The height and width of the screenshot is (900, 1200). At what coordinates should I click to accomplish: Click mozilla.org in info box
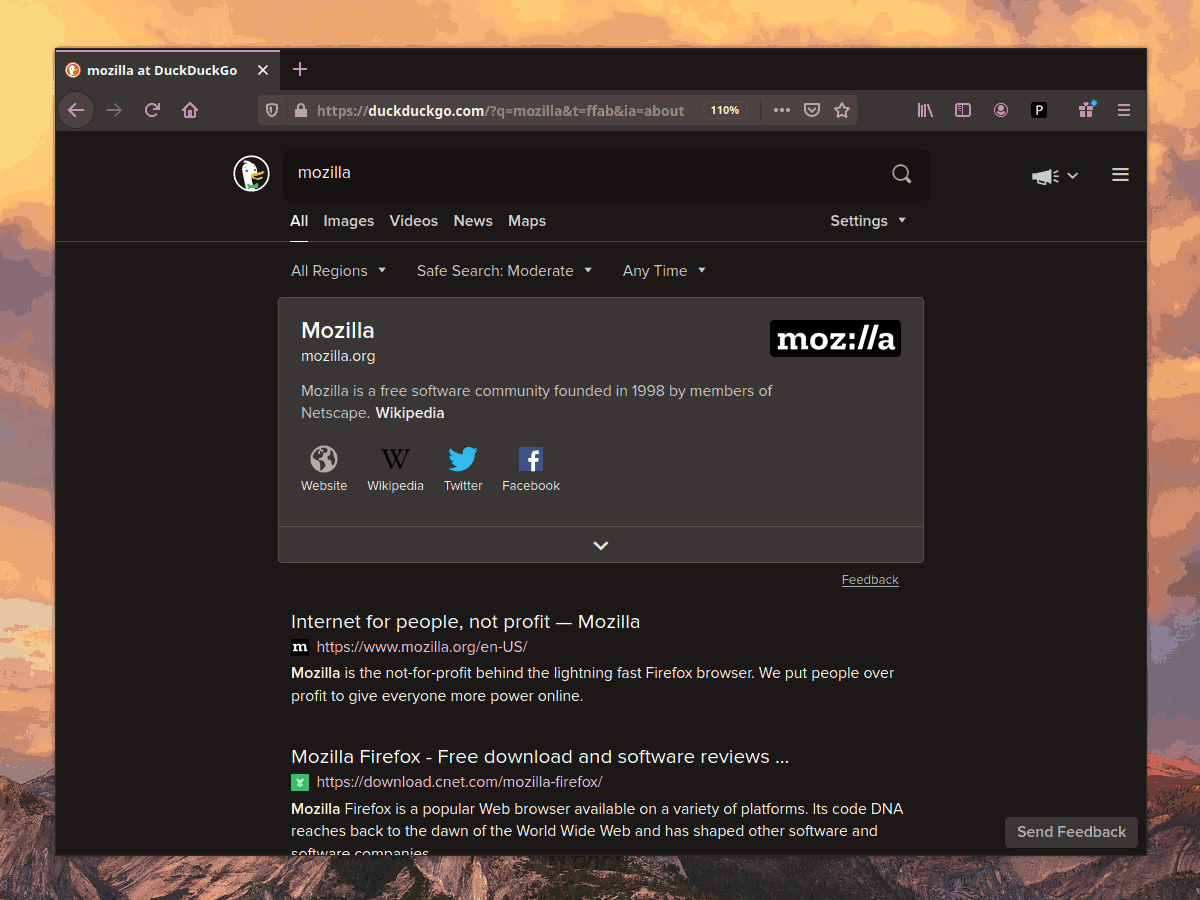coord(338,356)
